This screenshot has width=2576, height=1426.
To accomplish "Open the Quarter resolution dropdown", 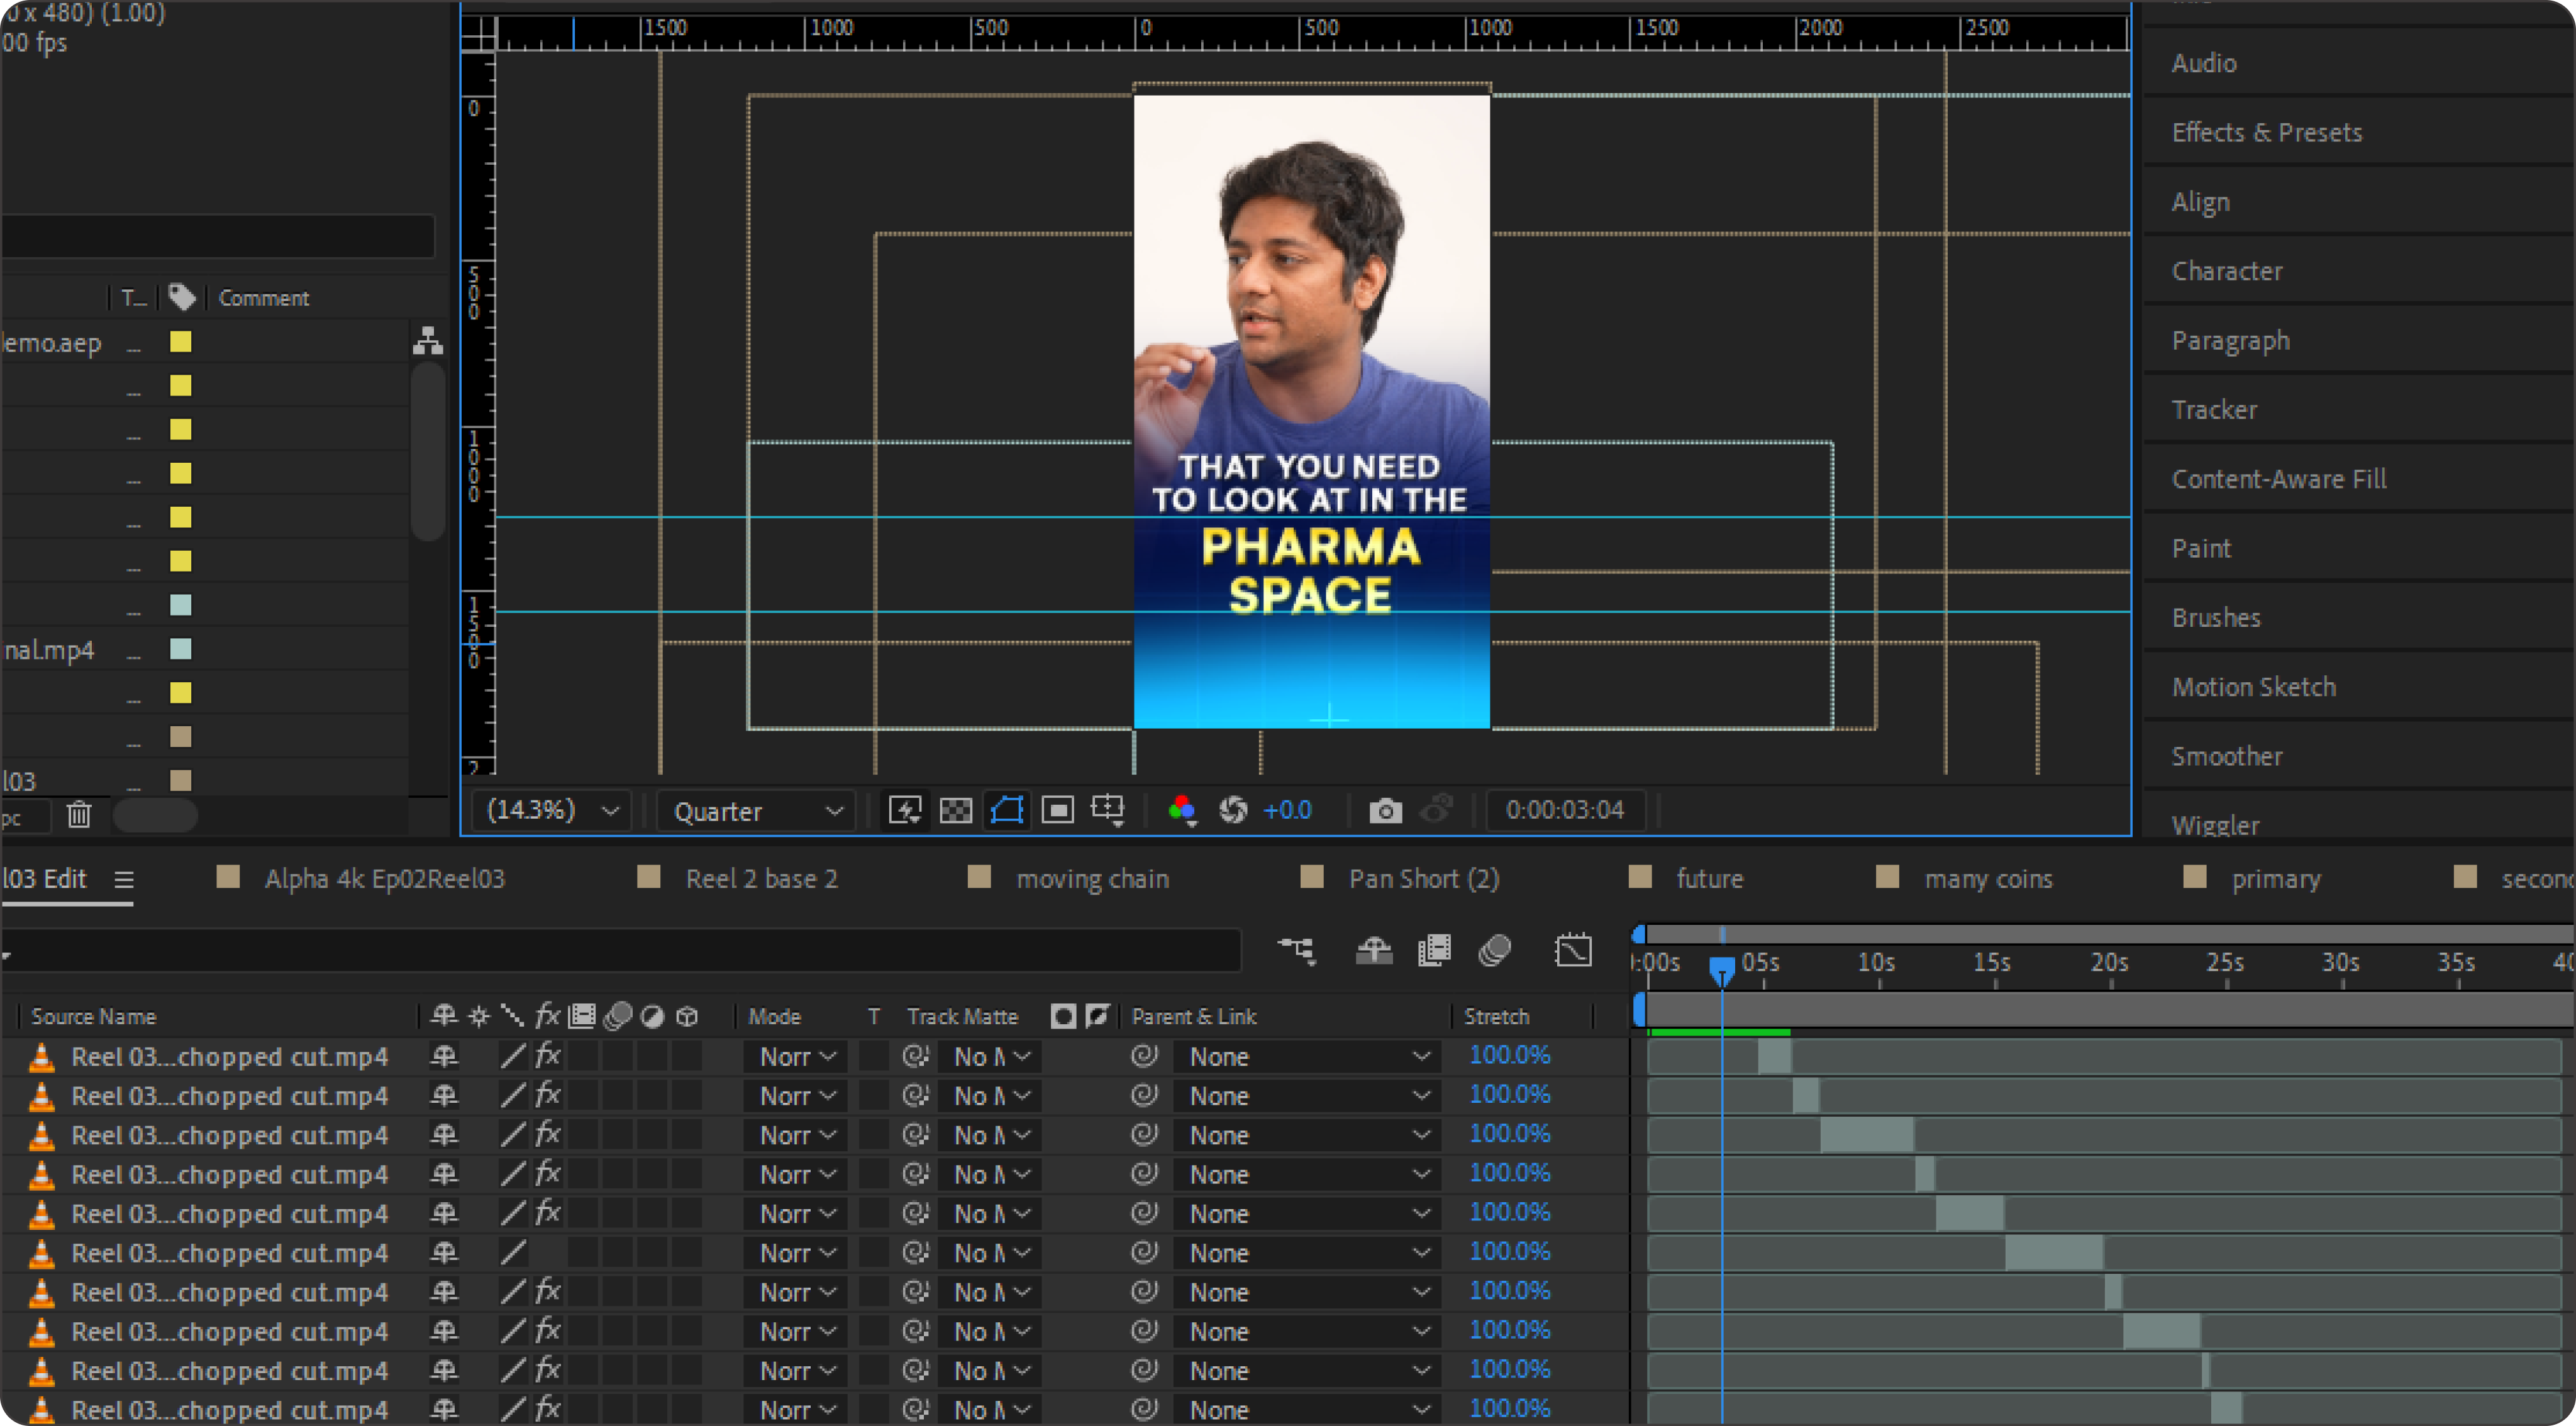I will point(756,810).
